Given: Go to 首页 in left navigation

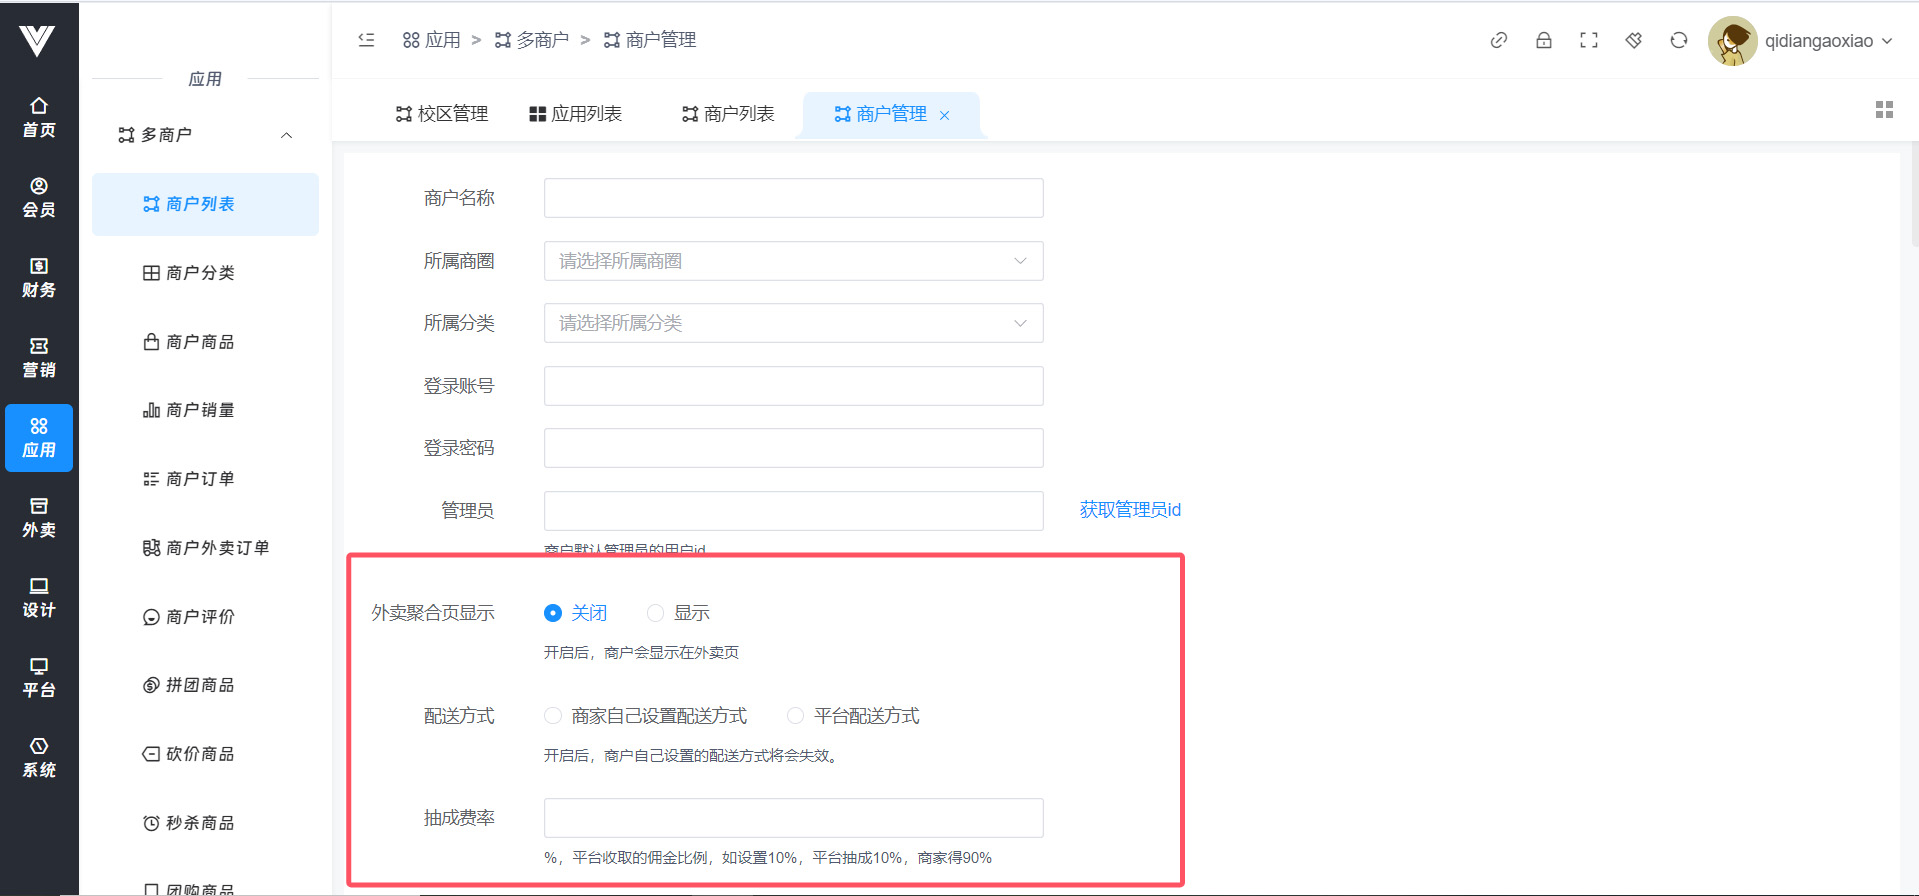Looking at the screenshot, I should pyautogui.click(x=39, y=118).
